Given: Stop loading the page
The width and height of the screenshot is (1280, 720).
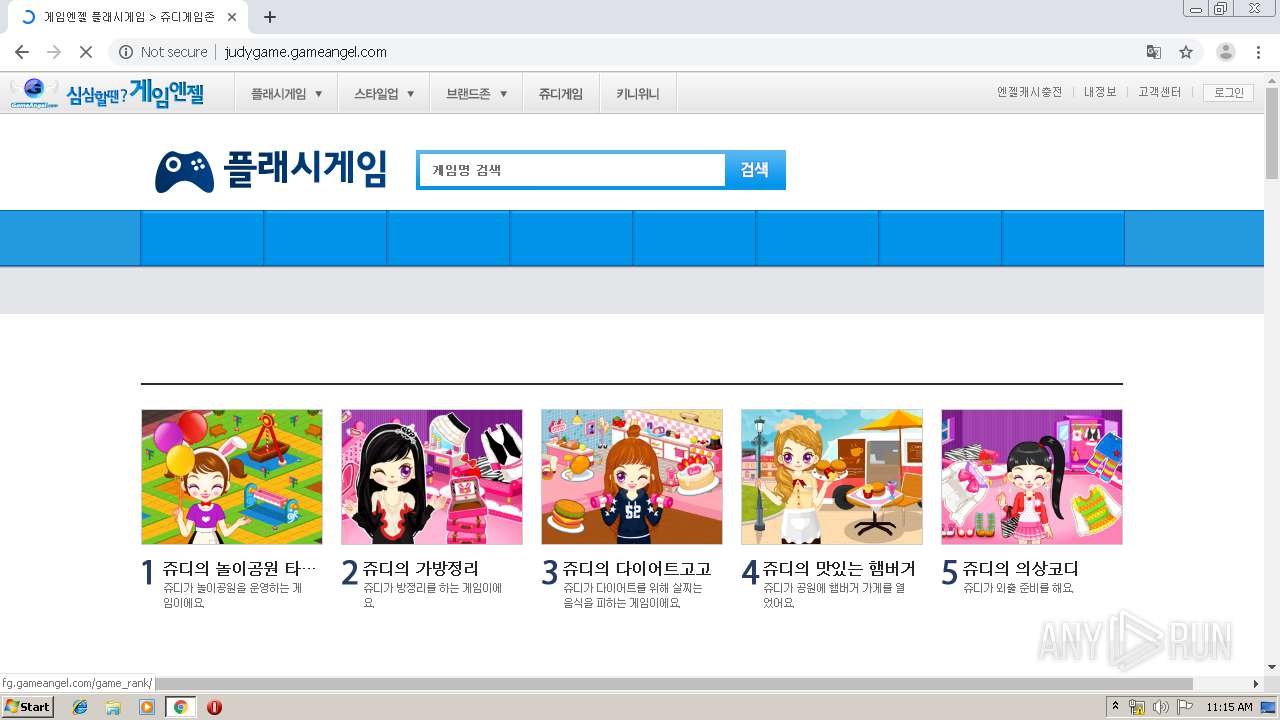Looking at the screenshot, I should tap(86, 52).
